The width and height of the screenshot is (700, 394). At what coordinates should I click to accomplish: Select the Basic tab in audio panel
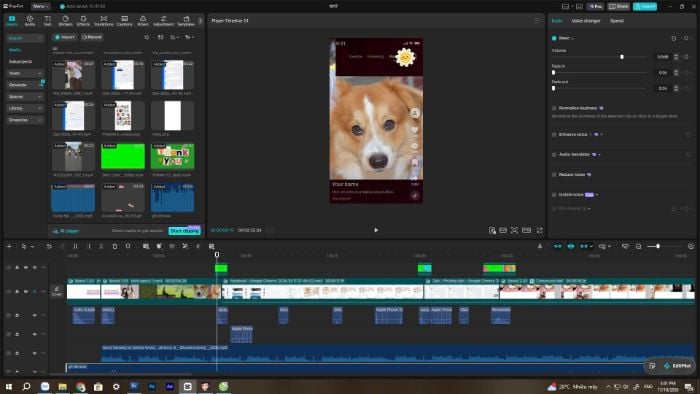coord(557,21)
